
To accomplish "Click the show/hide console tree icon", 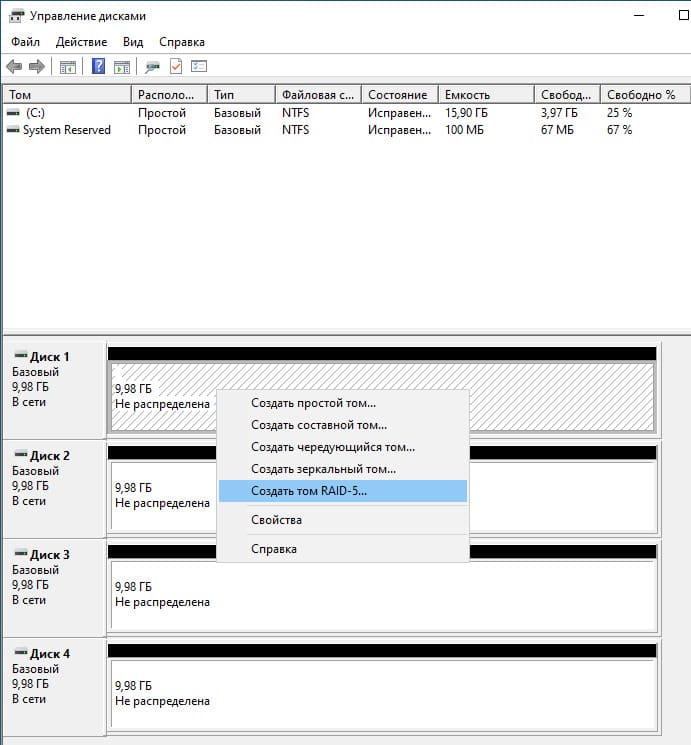I will coord(68,67).
